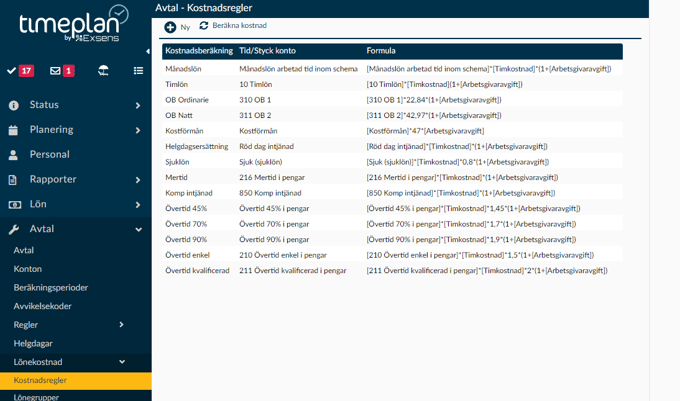680x401 pixels.
Task: Open the Rapporter menu item
Action: point(53,179)
